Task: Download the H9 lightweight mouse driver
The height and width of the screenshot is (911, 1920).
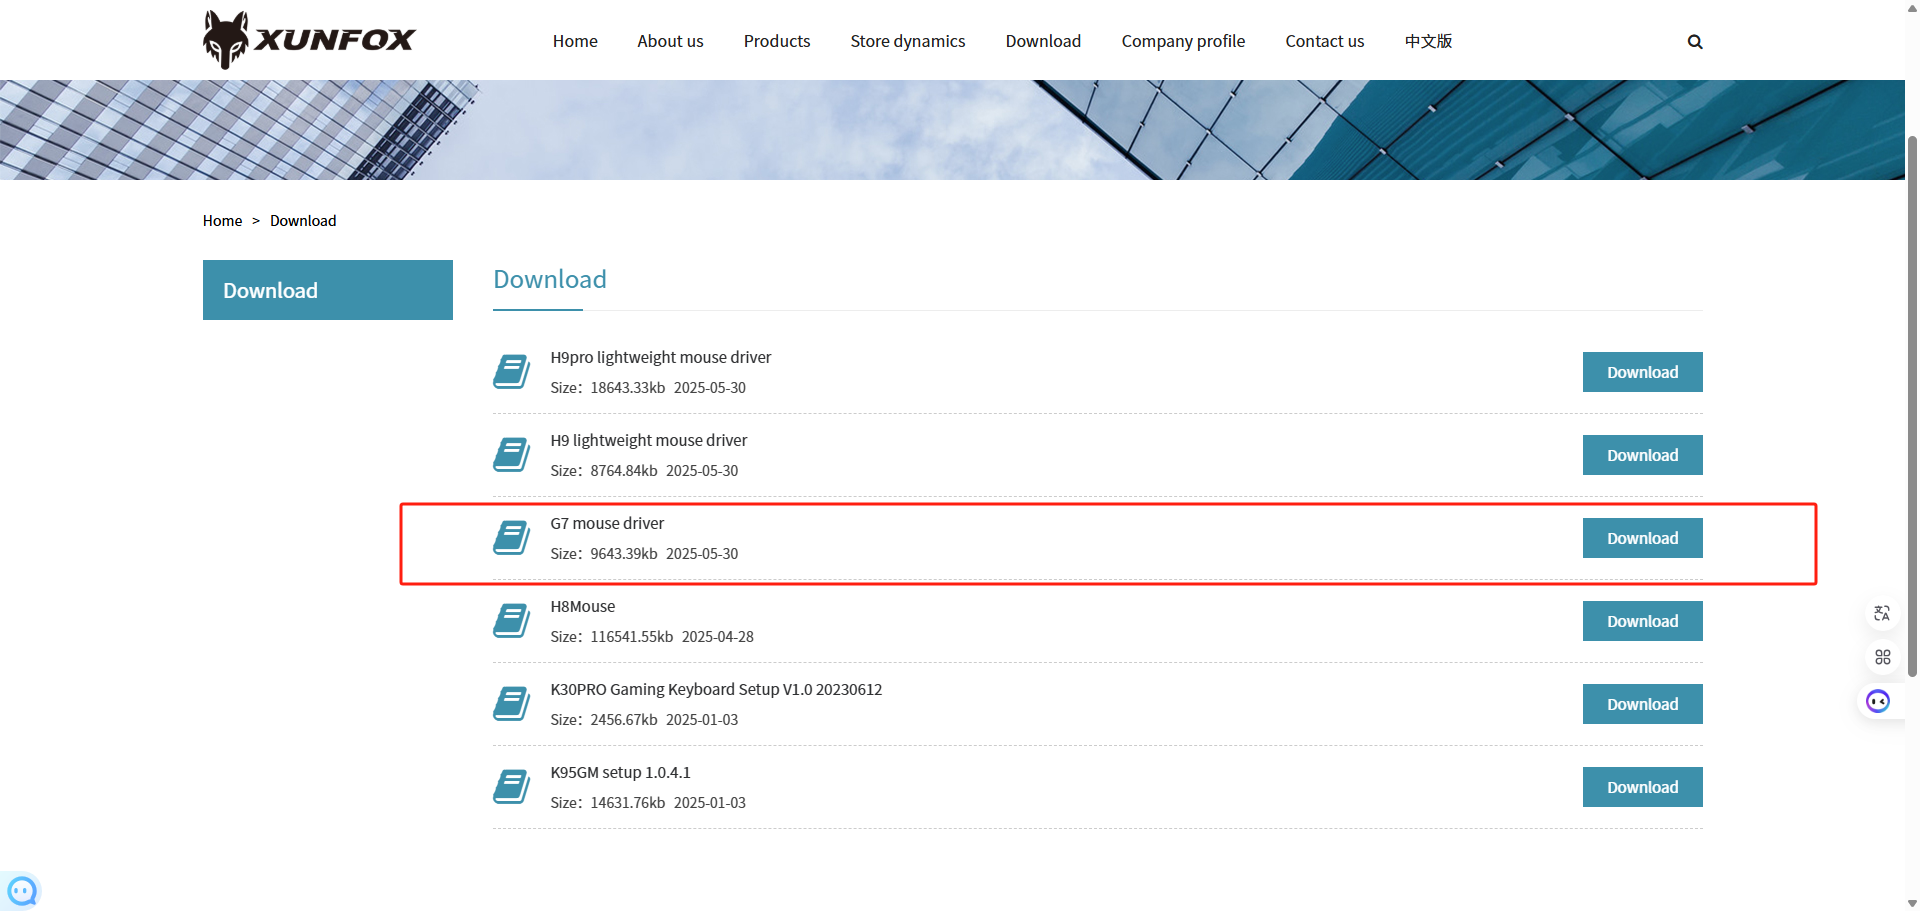Action: tap(1642, 455)
